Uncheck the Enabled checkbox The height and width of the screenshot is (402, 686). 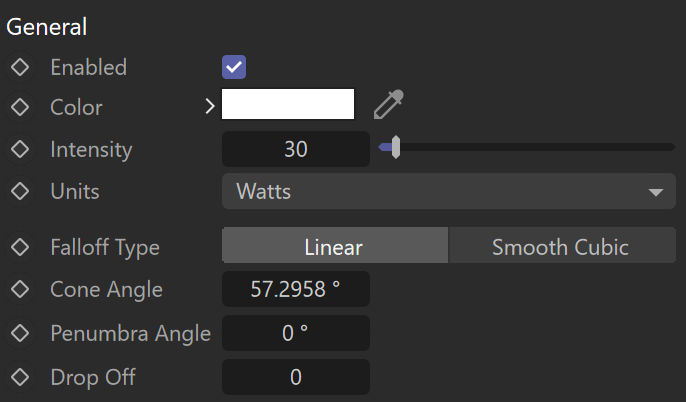coord(234,67)
